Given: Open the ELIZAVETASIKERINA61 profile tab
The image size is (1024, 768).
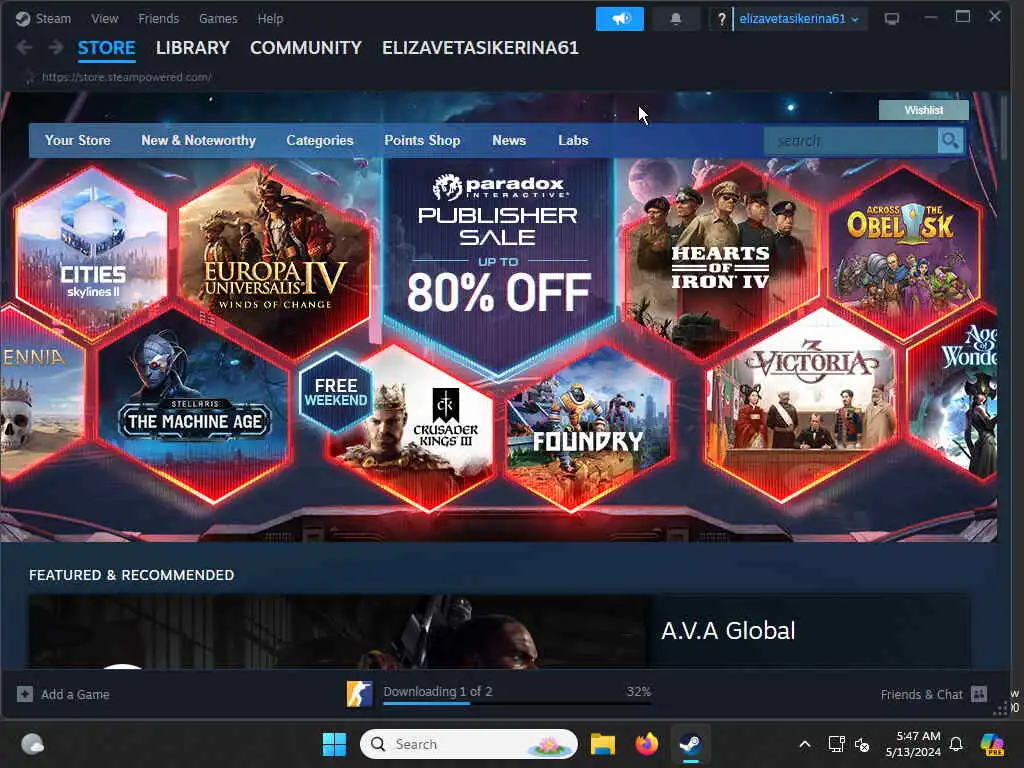Looking at the screenshot, I should pyautogui.click(x=480, y=48).
